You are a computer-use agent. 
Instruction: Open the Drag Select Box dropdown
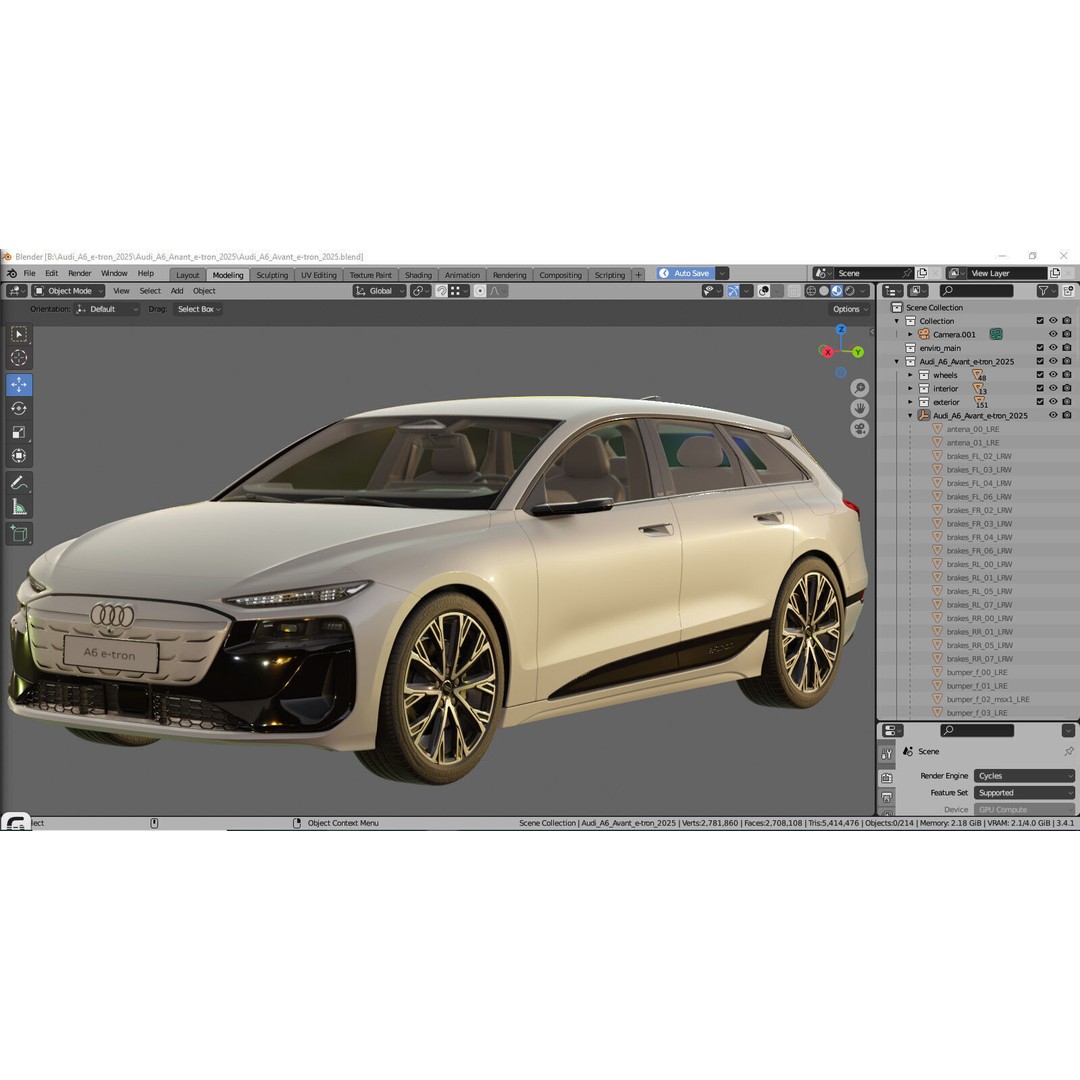(x=198, y=309)
